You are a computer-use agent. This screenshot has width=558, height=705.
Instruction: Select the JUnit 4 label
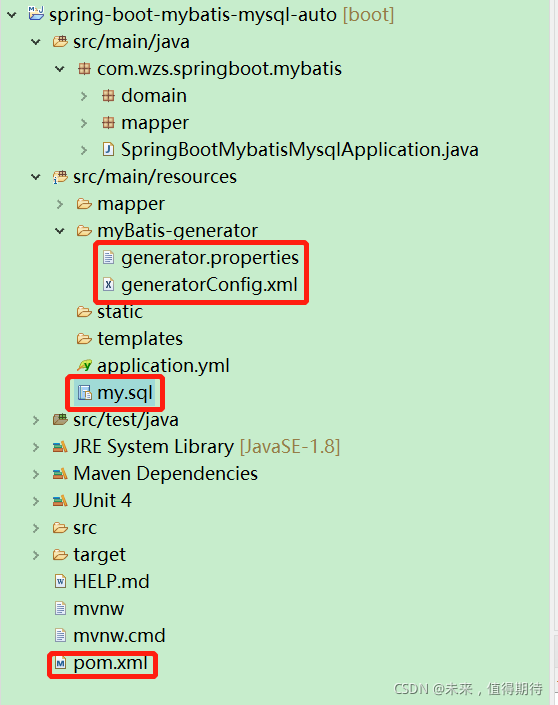(x=103, y=501)
